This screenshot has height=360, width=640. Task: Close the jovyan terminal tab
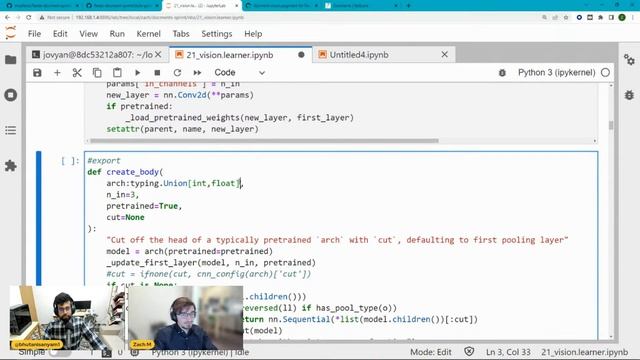click(x=158, y=54)
